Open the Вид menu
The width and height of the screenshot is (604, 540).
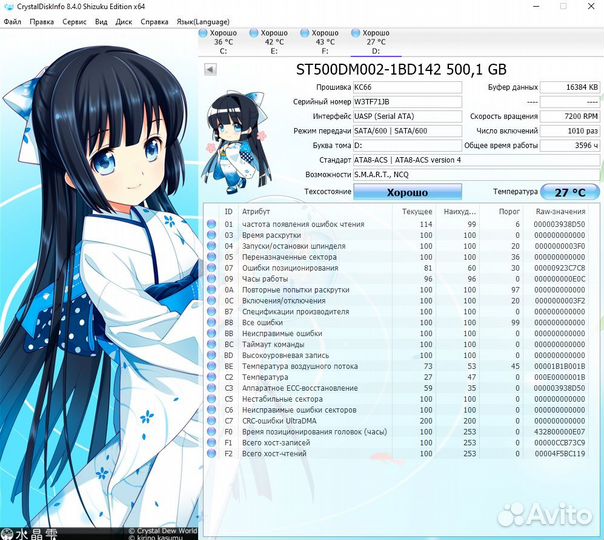tap(101, 22)
